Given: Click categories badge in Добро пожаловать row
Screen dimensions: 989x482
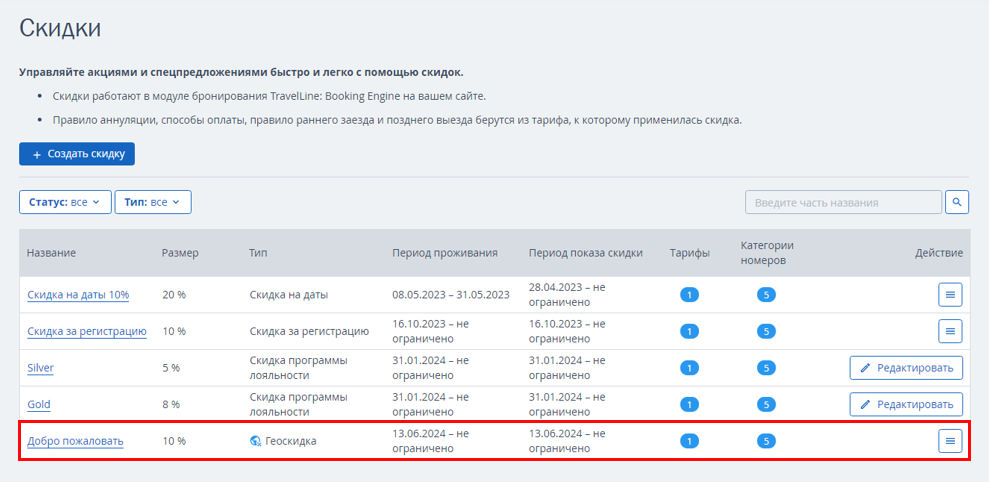Looking at the screenshot, I should (x=766, y=441).
